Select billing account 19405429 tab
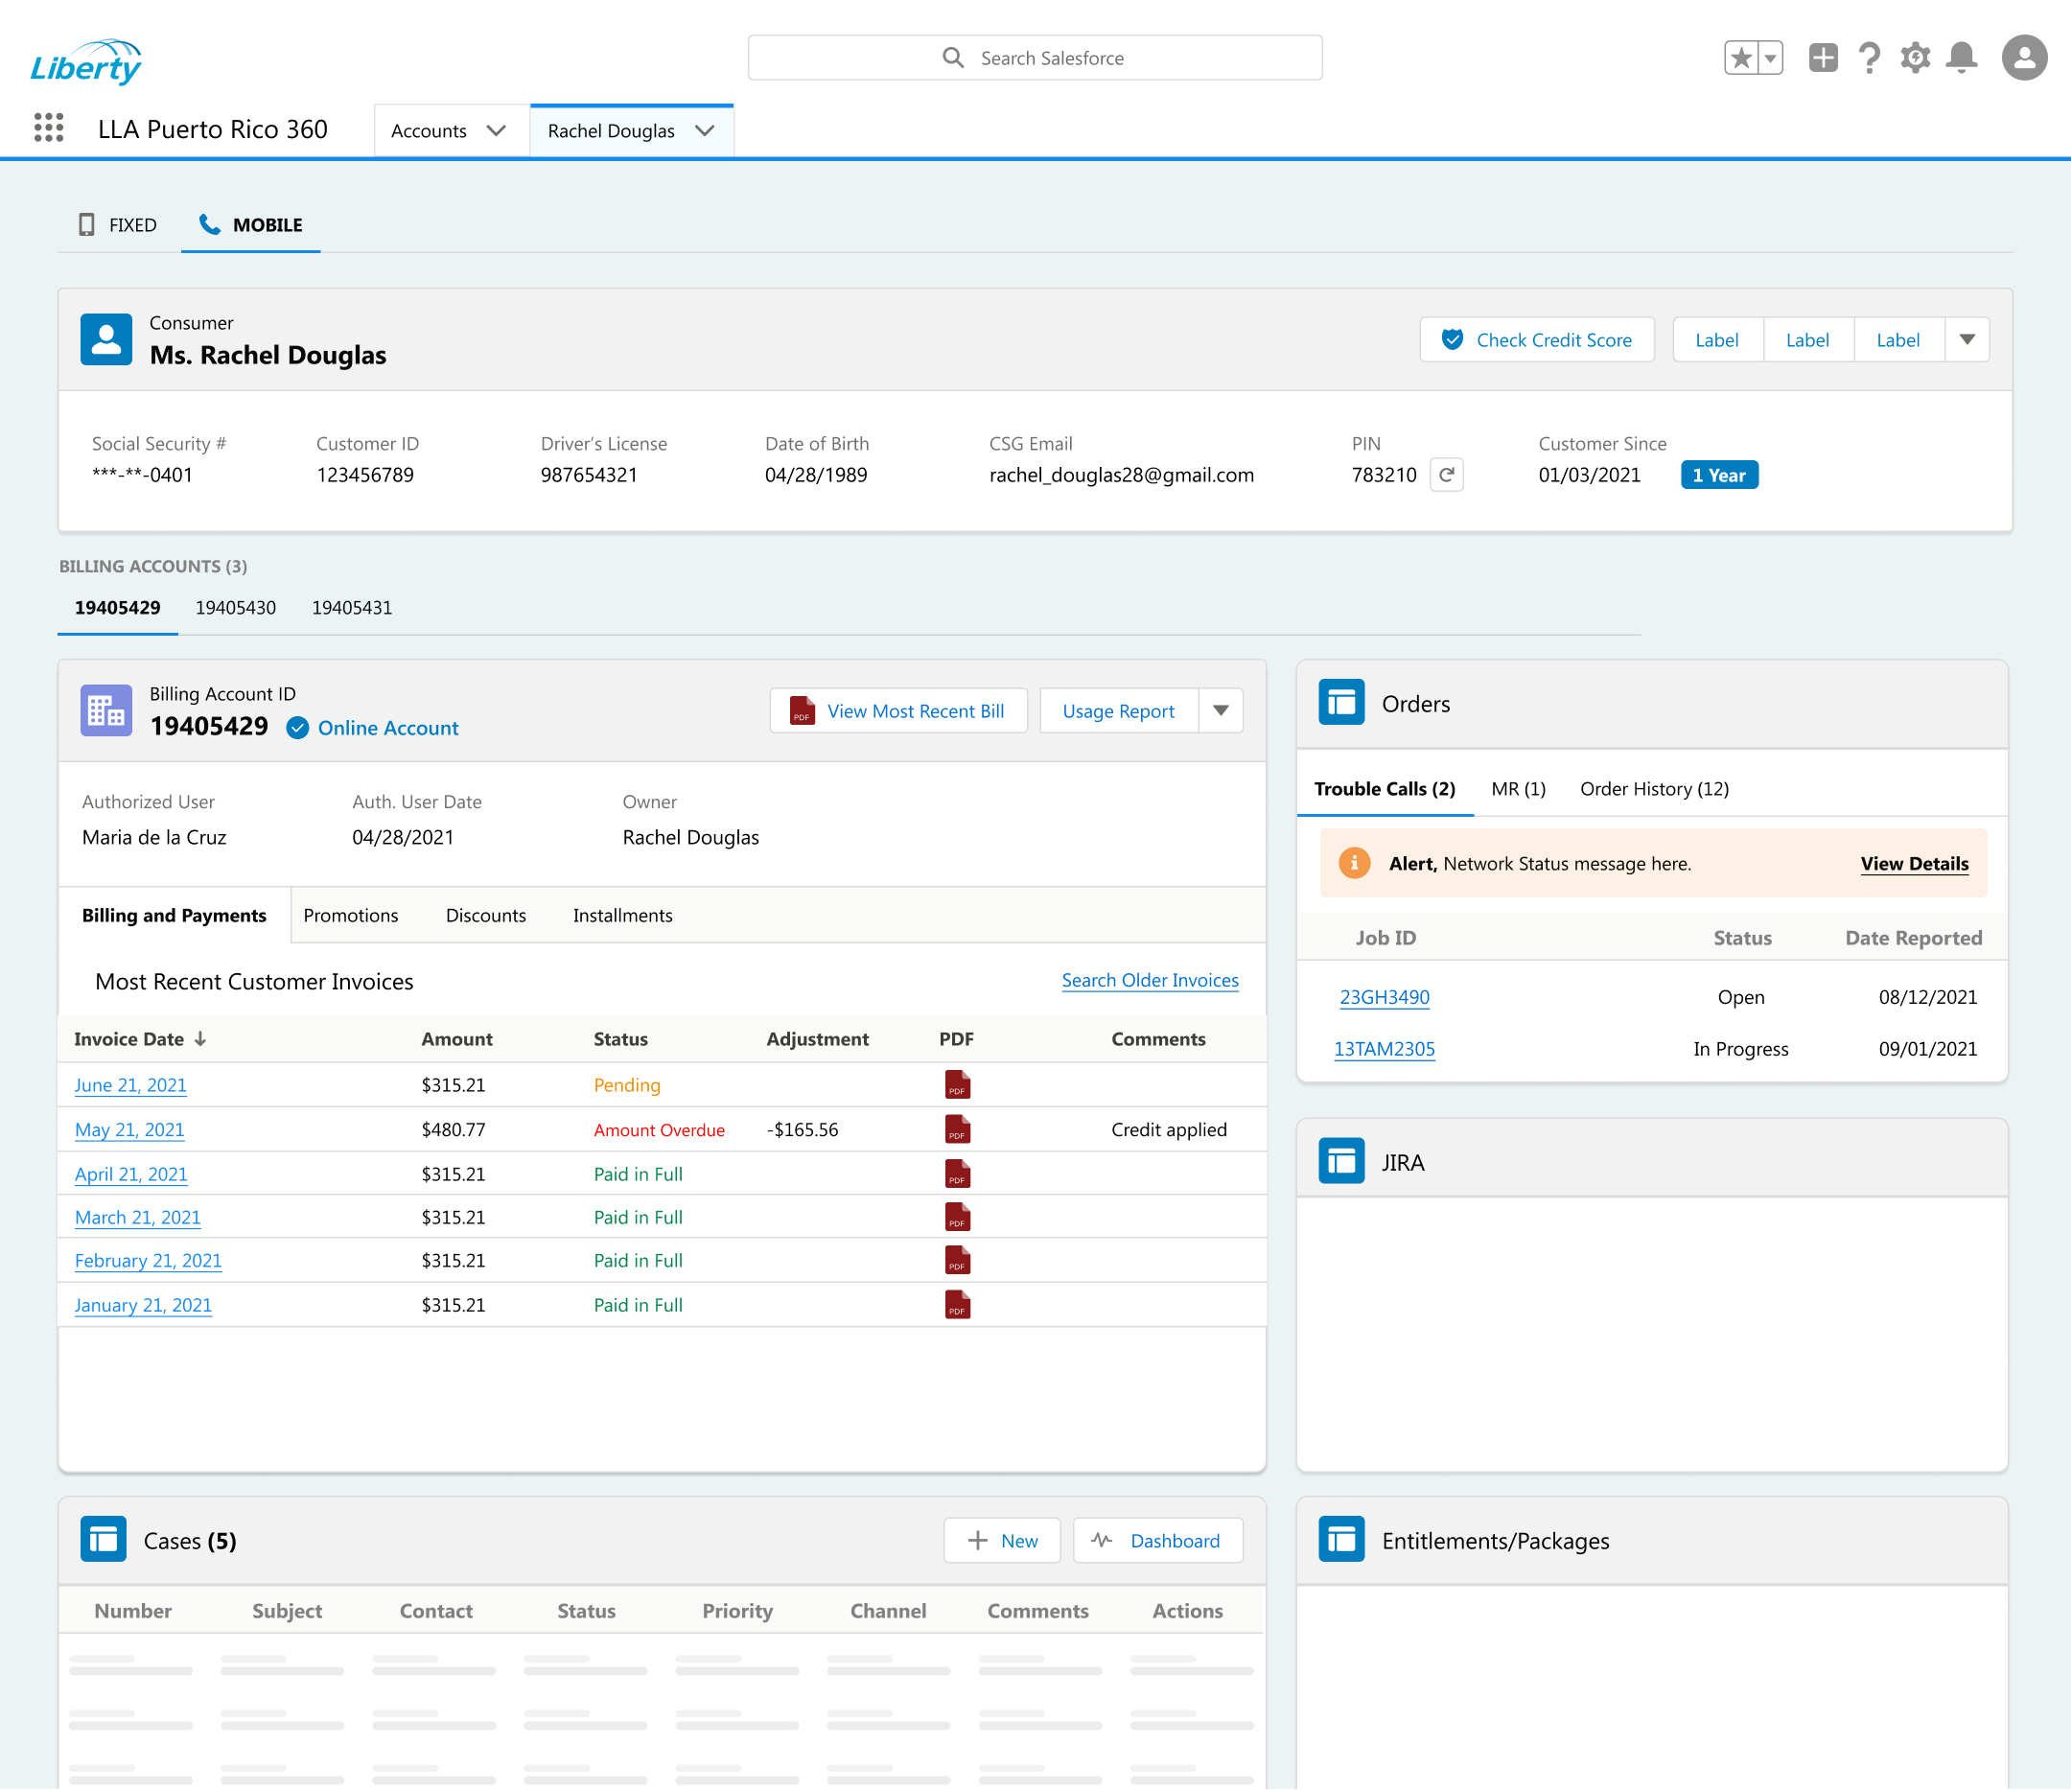Screen dimensions: 2072x1790 point(118,608)
